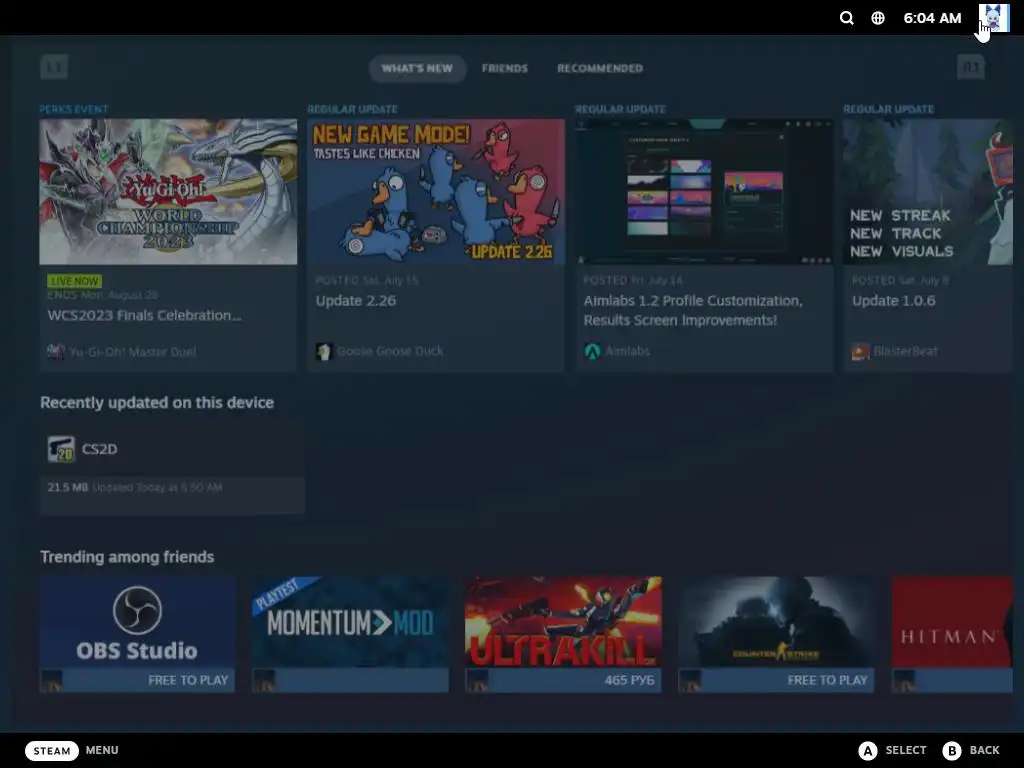
Task: Click the B Back button hint
Action: 971,750
